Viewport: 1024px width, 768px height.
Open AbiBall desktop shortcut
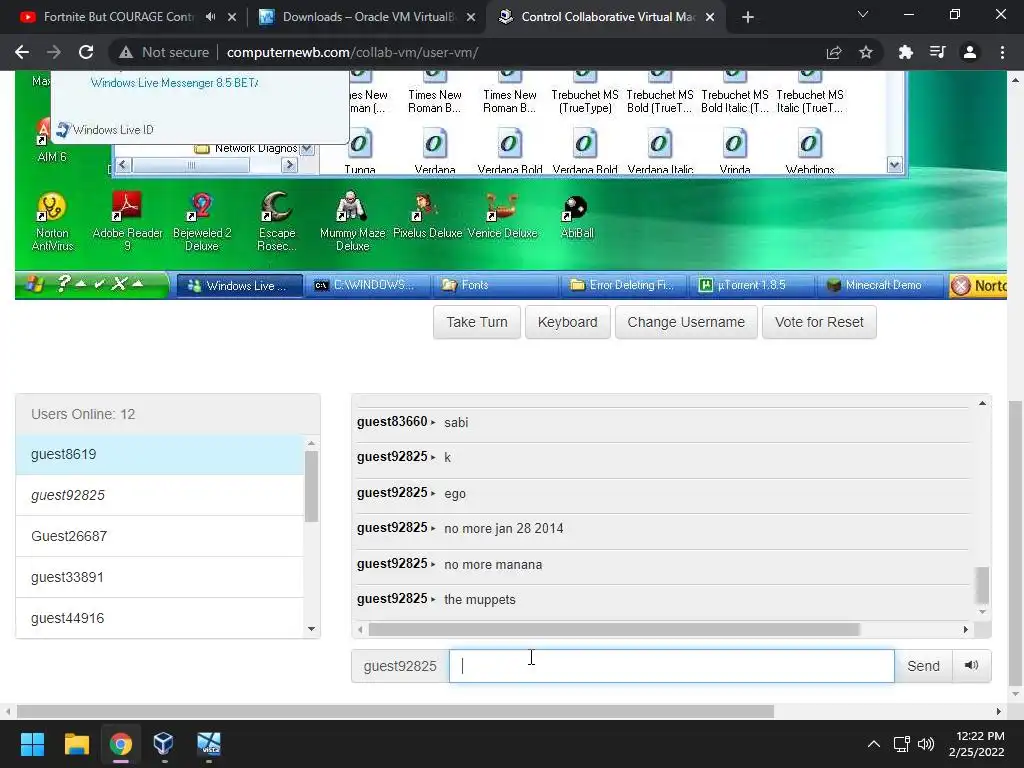coord(577,217)
